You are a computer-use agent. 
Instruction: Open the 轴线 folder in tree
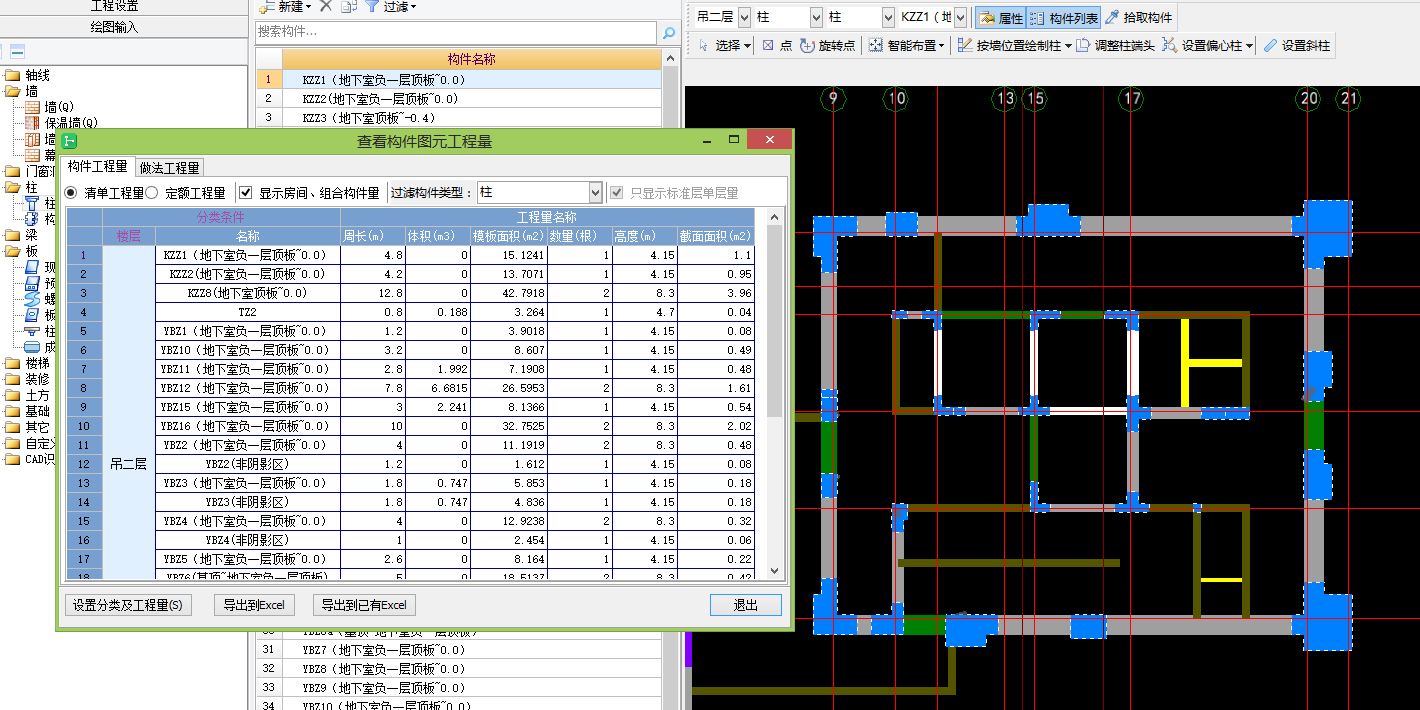click(x=27, y=75)
